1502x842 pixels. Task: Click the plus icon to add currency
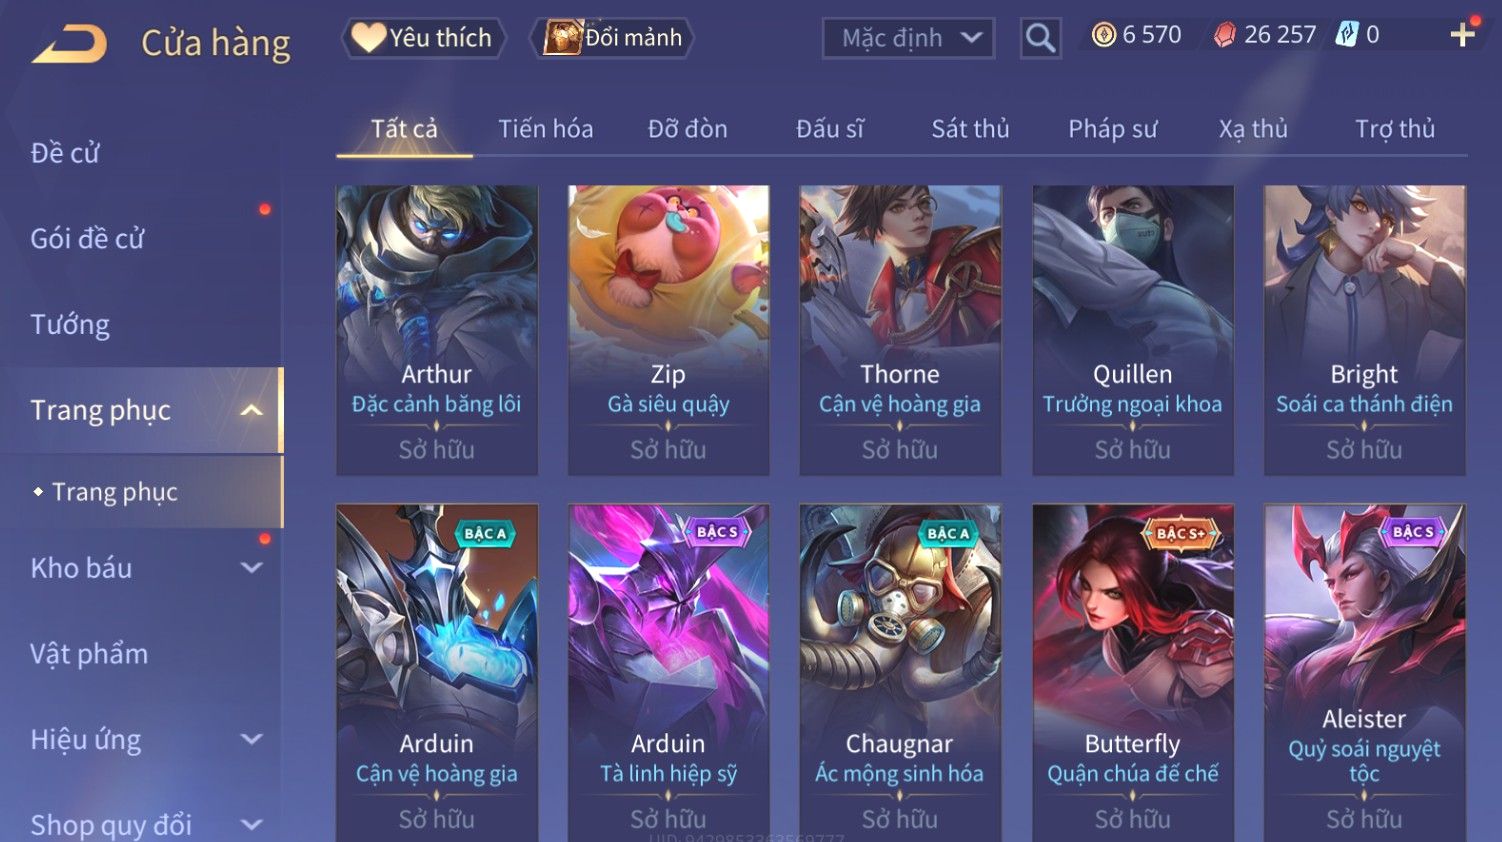pyautogui.click(x=1463, y=35)
